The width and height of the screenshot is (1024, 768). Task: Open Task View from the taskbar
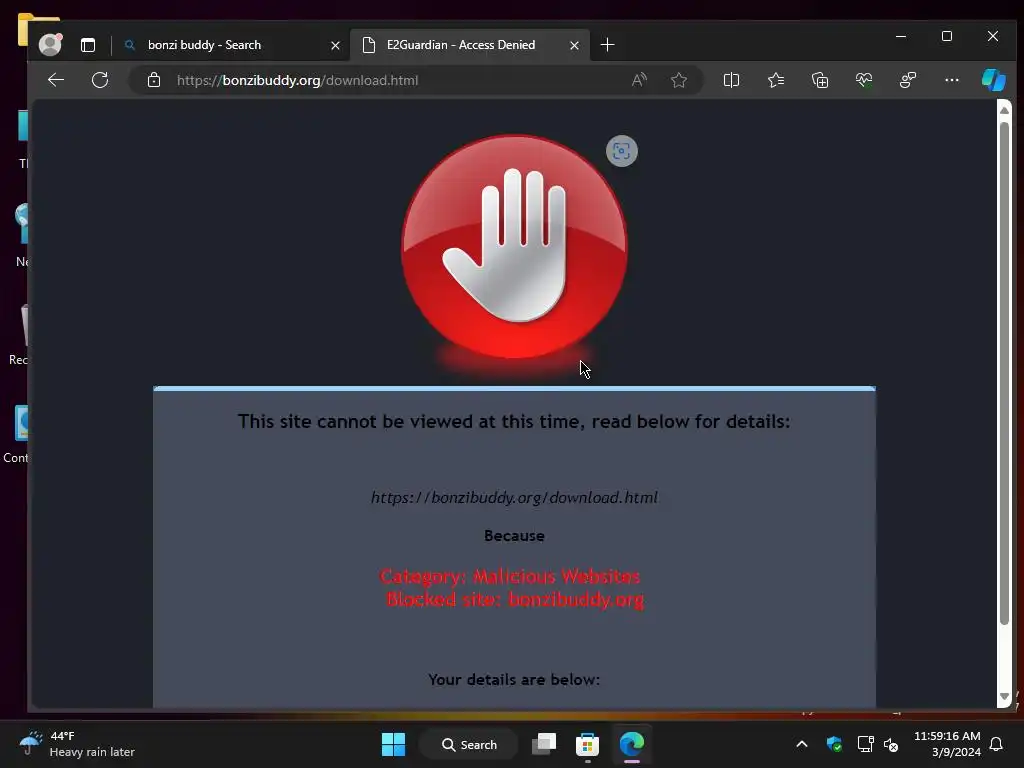(x=543, y=744)
